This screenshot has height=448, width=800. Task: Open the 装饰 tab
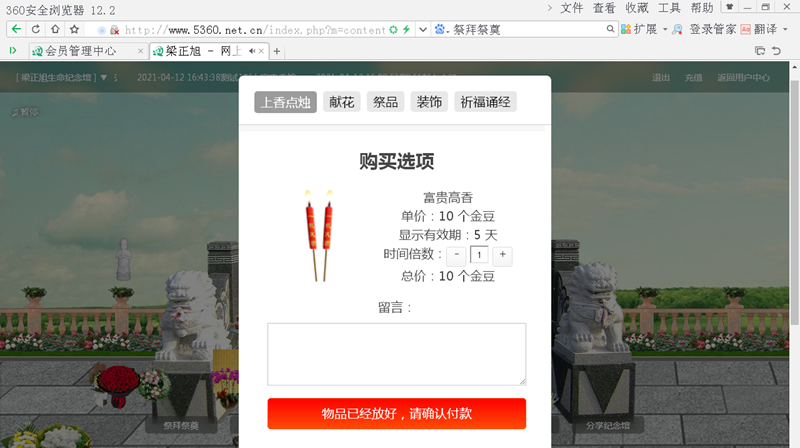(429, 102)
